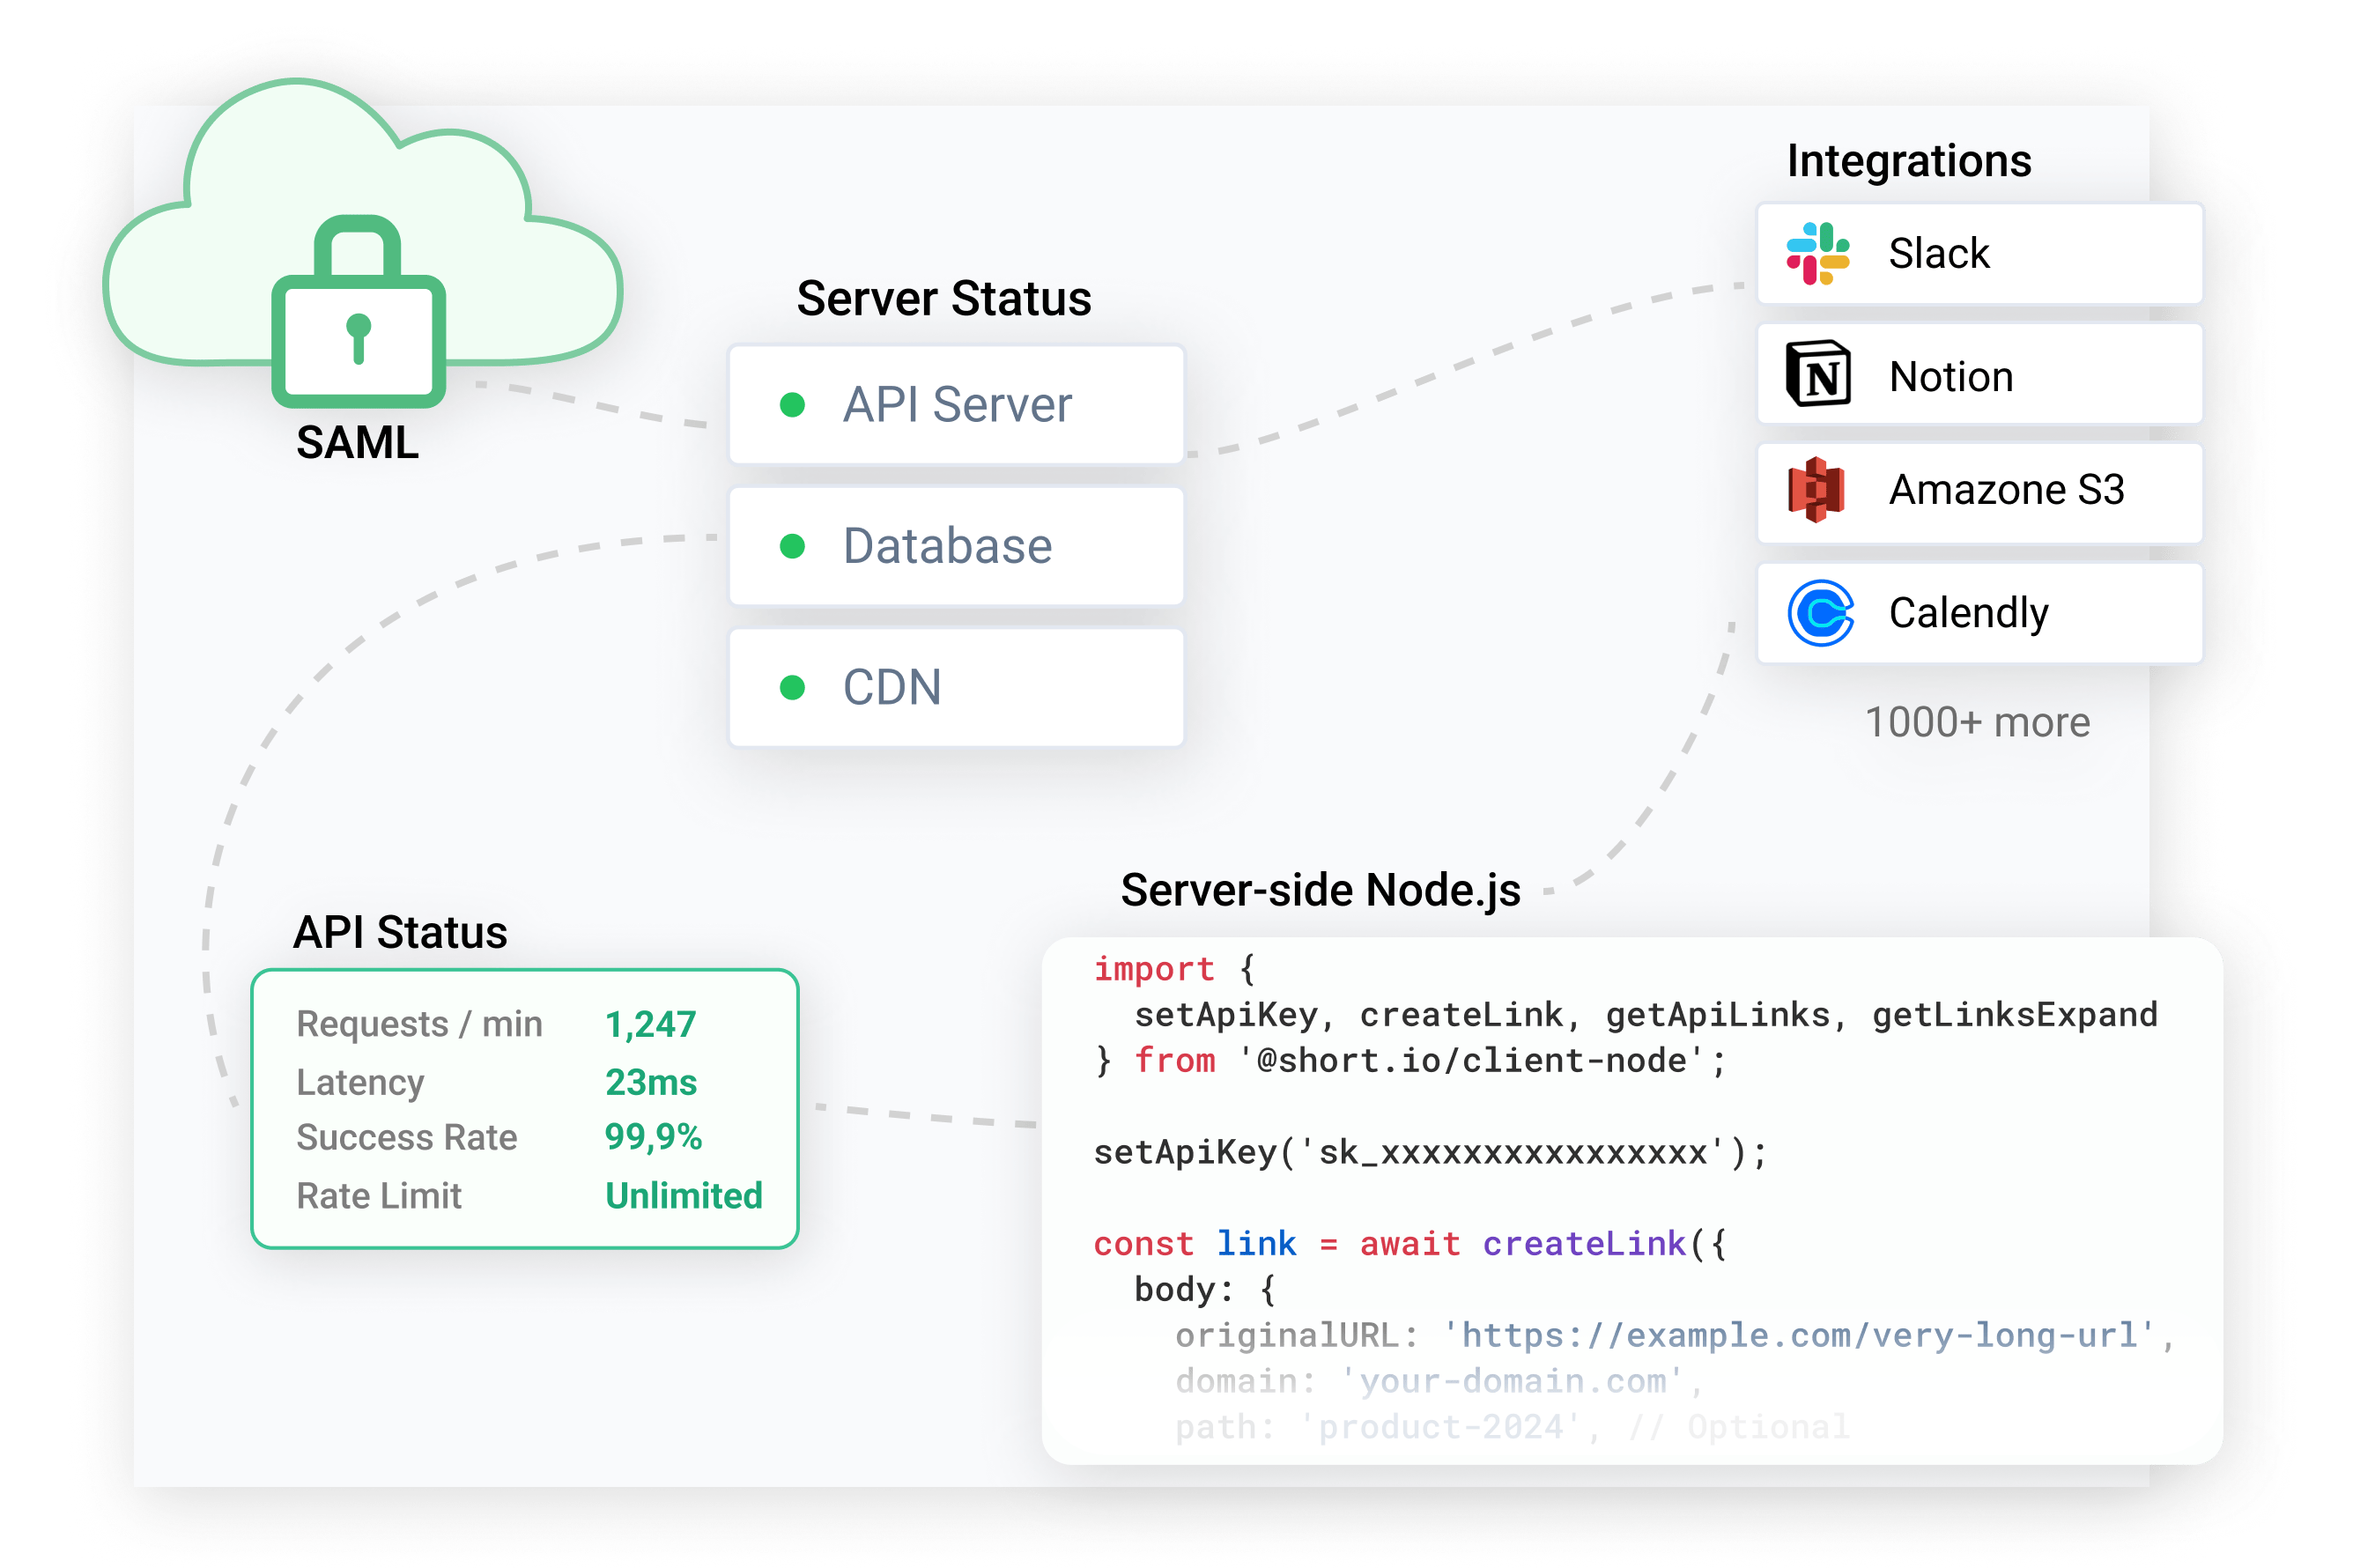The height and width of the screenshot is (1568, 2375).
Task: Toggle the API Server status indicator
Action: click(793, 405)
